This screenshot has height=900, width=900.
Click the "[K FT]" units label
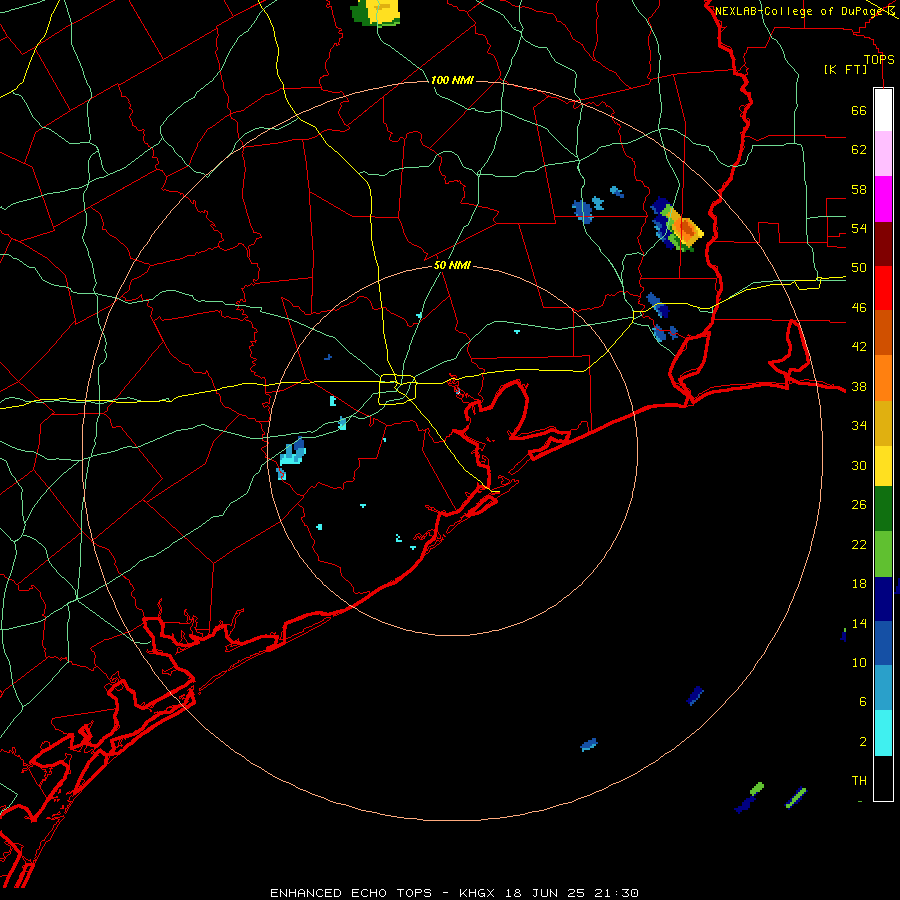845,69
